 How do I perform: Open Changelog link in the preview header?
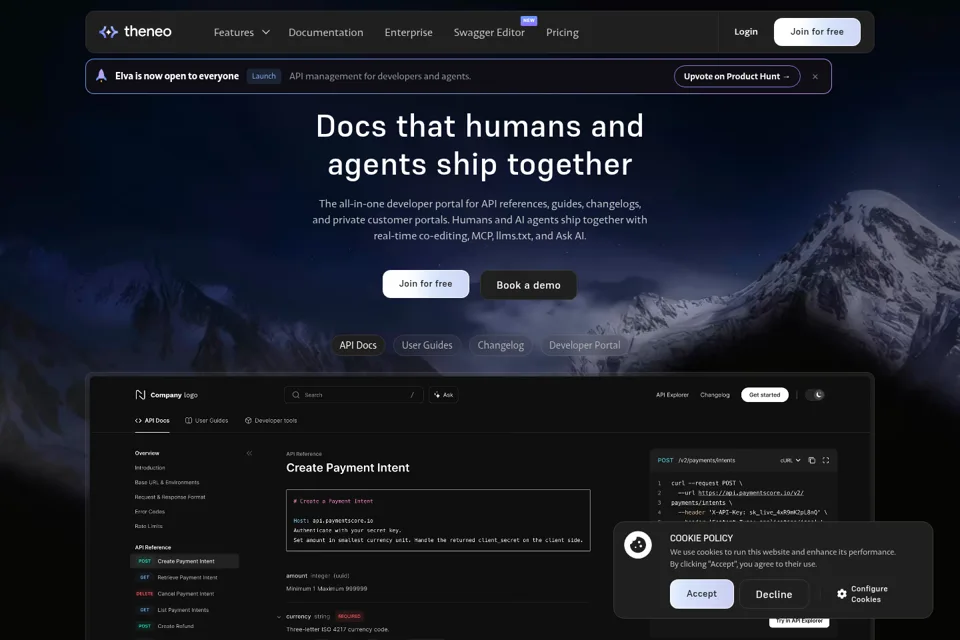[715, 395]
